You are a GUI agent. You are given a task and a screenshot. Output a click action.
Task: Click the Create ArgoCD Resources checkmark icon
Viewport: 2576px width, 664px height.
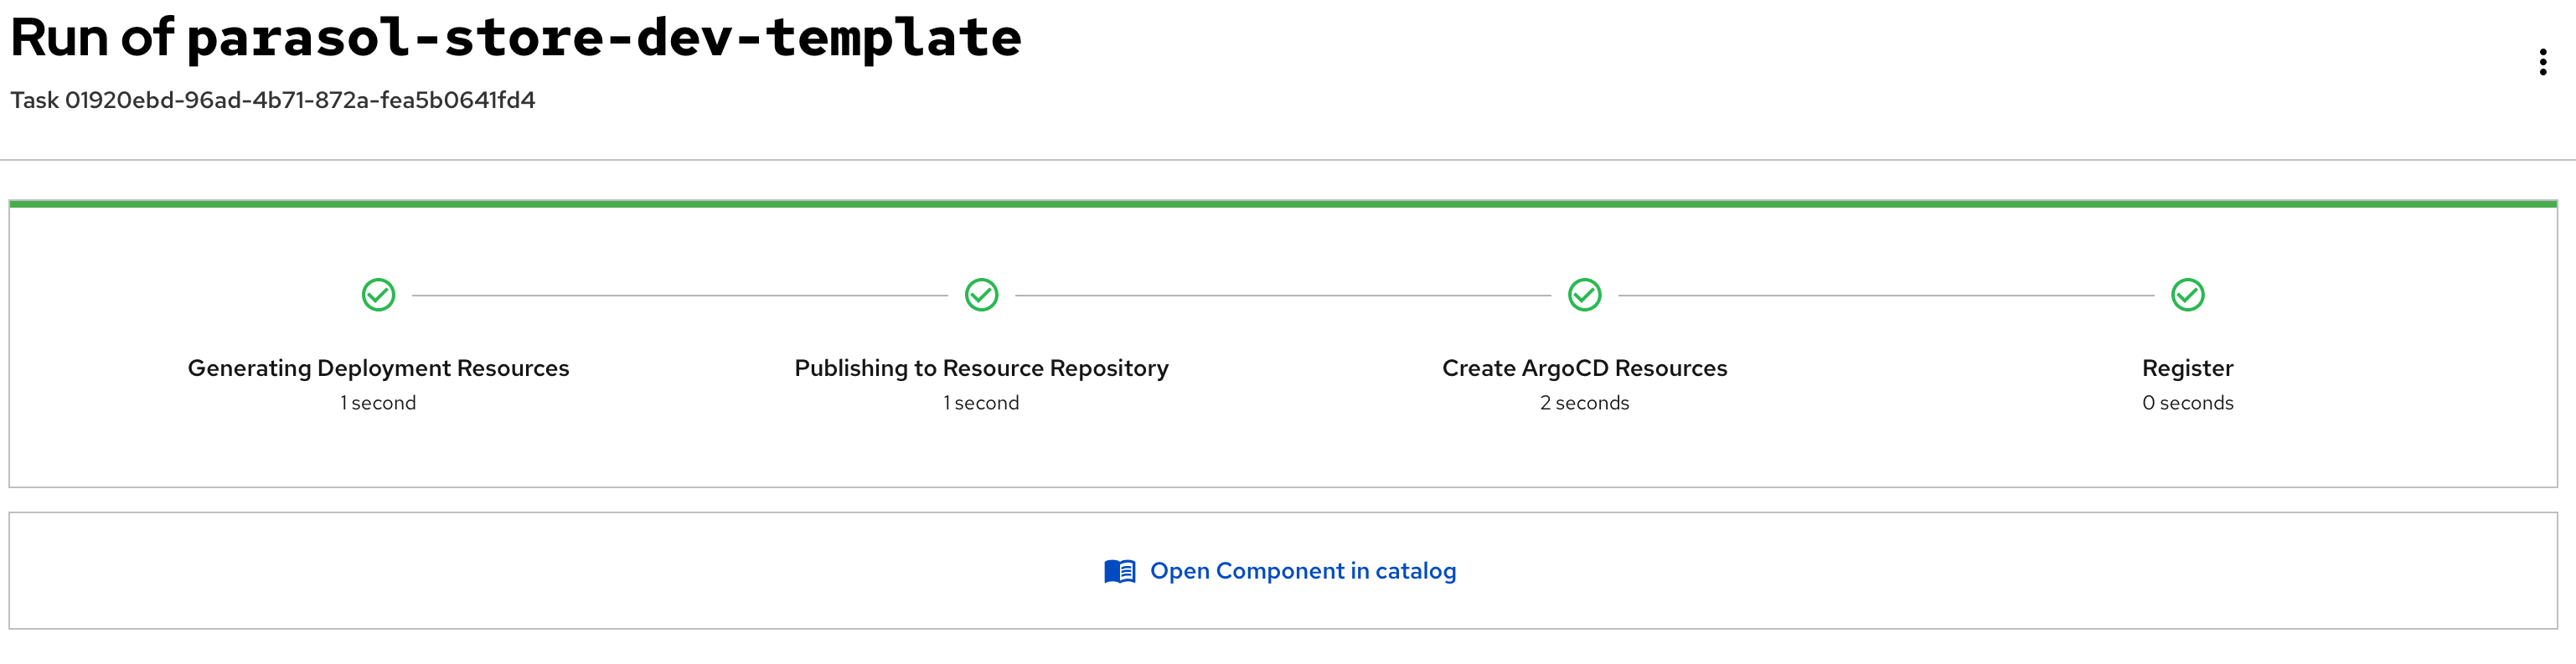tap(1584, 295)
